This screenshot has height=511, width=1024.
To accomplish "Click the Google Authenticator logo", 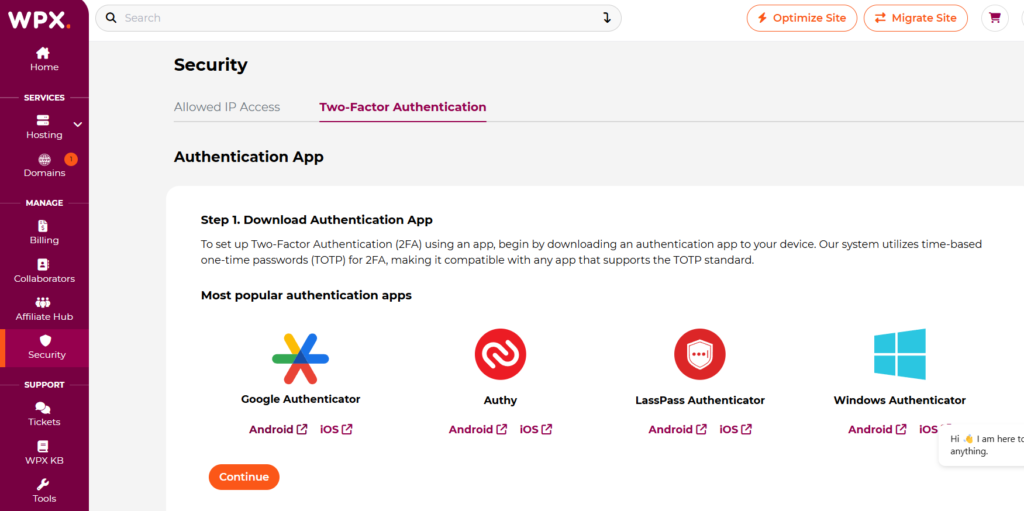I will (300, 356).
